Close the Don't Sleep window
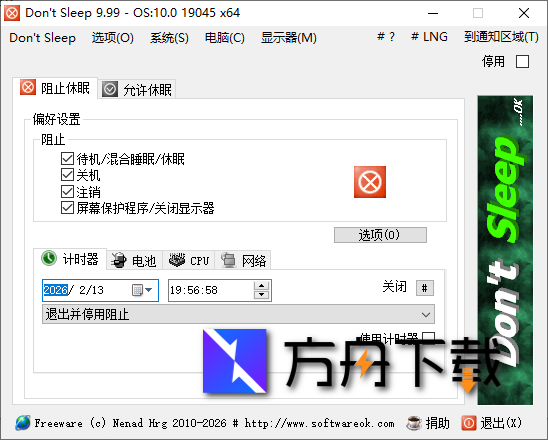This screenshot has height=440, width=548. 524,13
